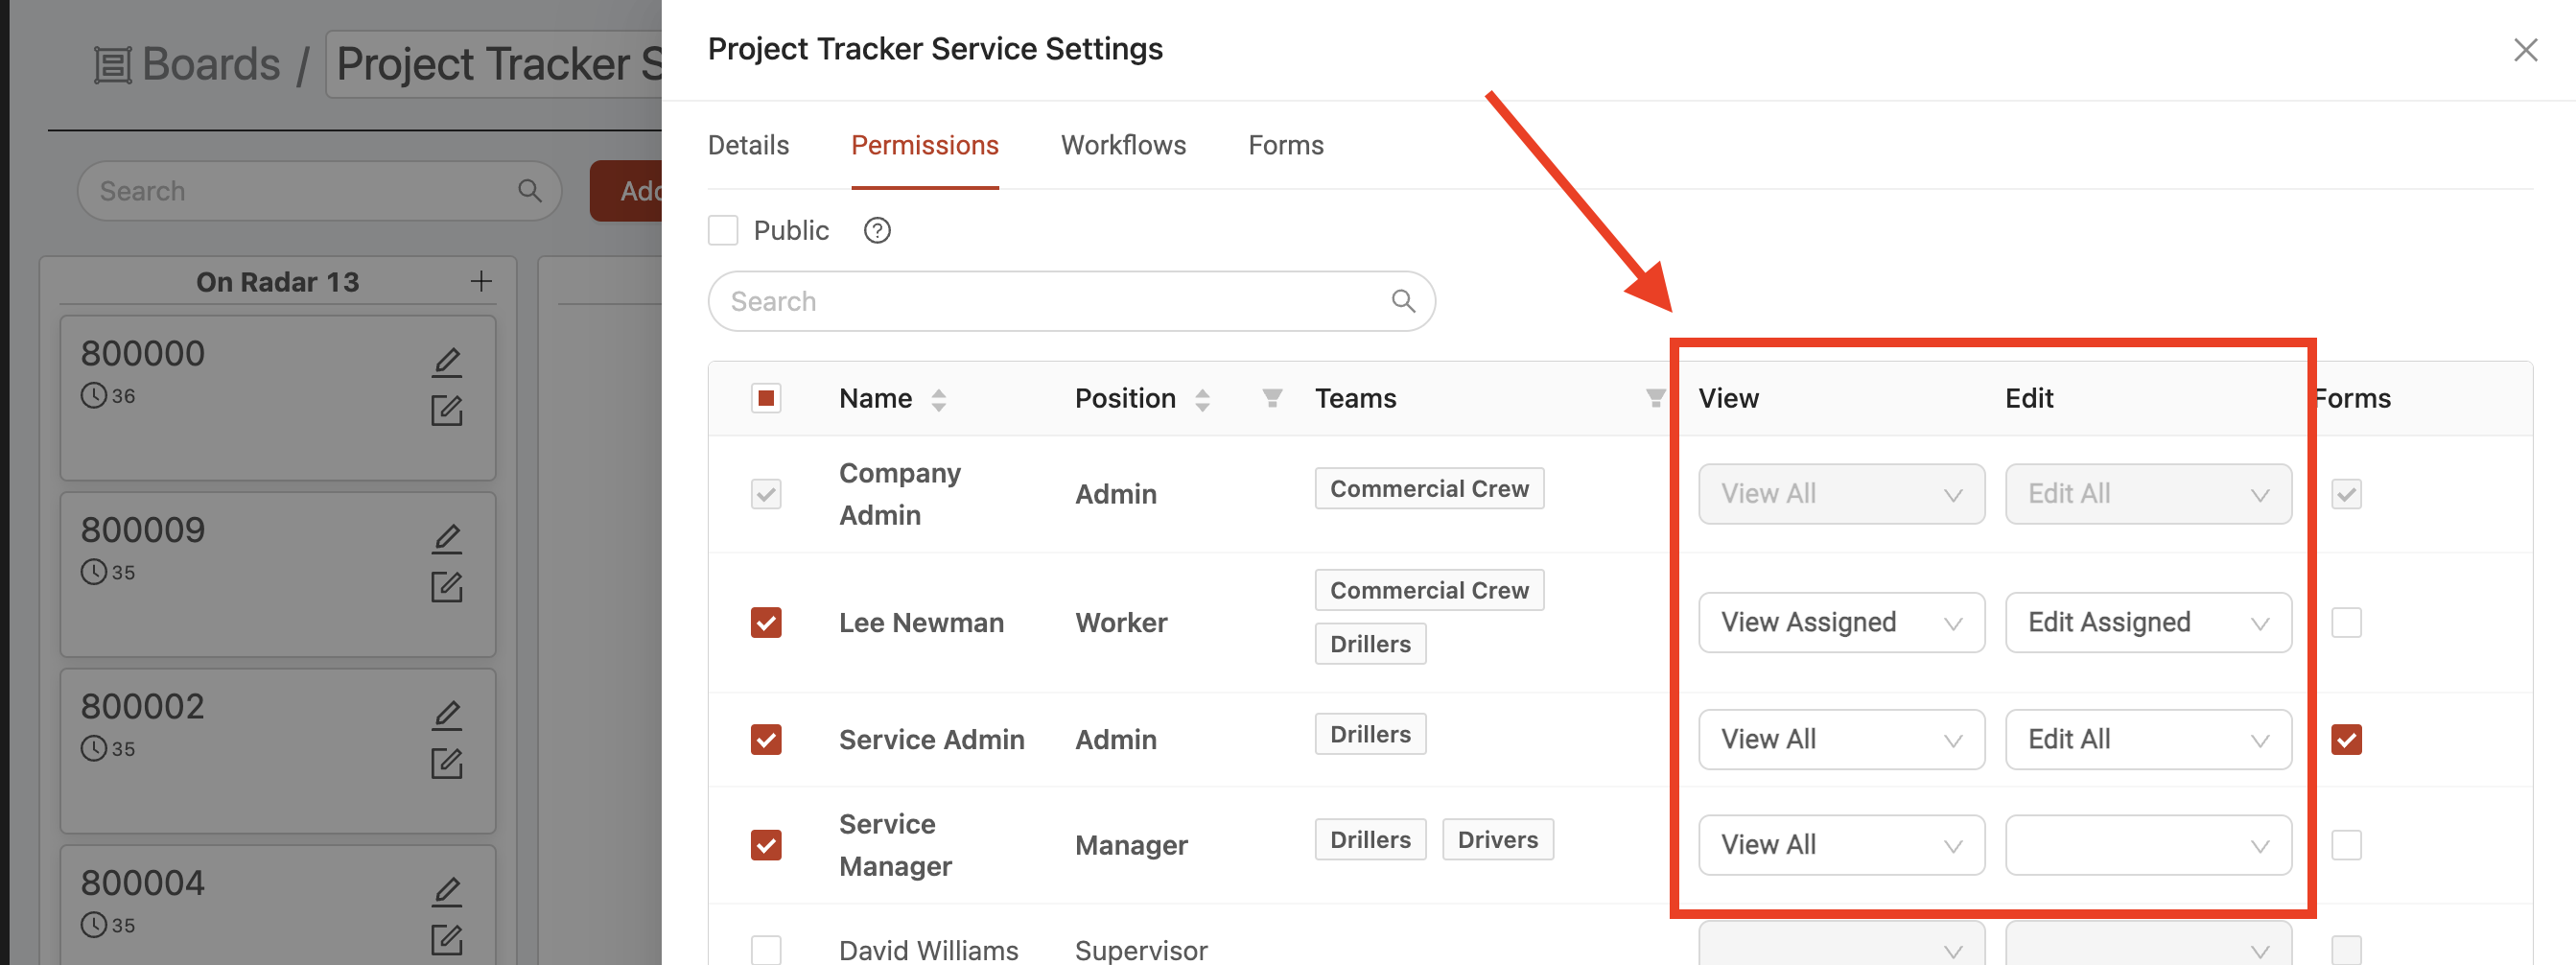Open David Williams' Edit dropdown
The height and width of the screenshot is (965, 2576).
pos(2148,945)
